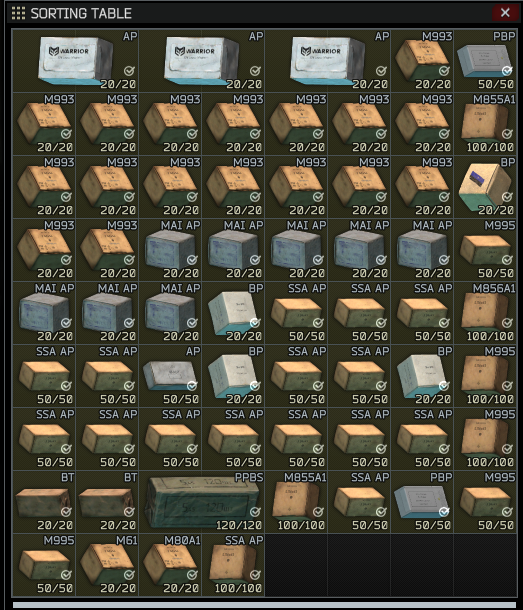Select the BP box between MAI AP and SSA AP

[233, 313]
